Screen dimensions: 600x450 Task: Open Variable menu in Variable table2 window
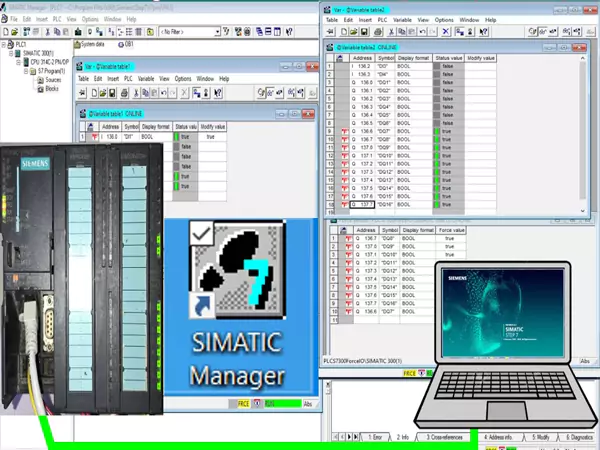pyautogui.click(x=402, y=20)
